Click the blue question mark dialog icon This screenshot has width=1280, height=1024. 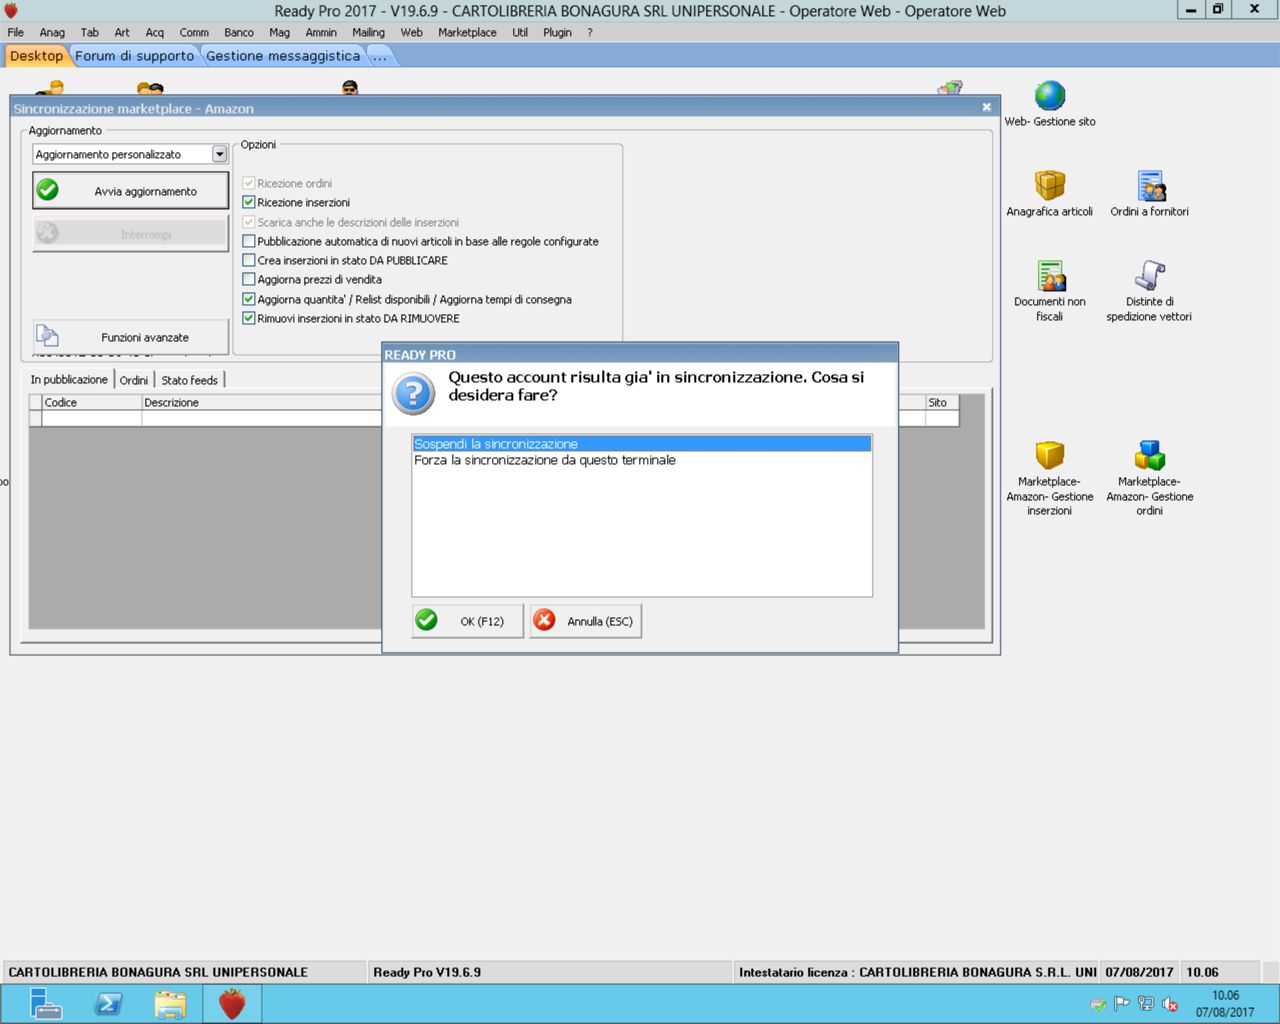[413, 393]
